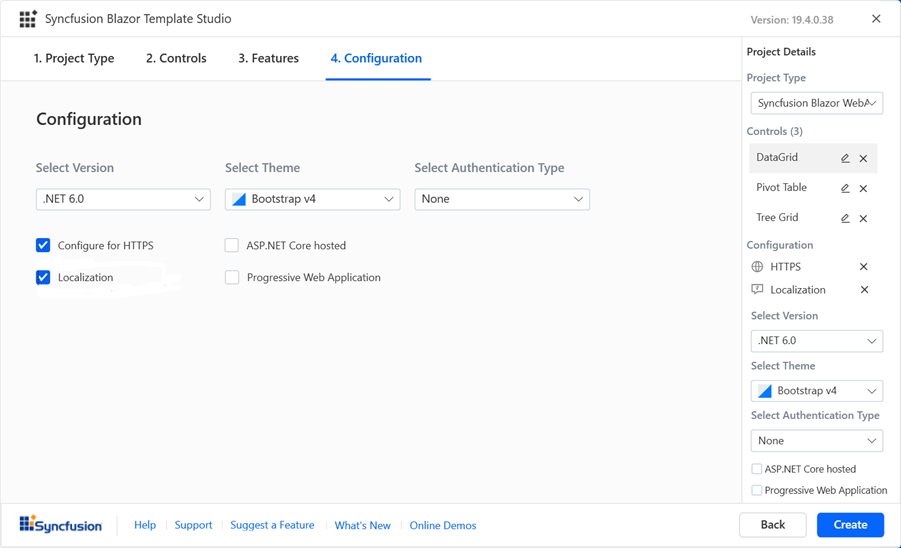901x548 pixels.
Task: Edit the Tree Grid control
Action: click(845, 218)
